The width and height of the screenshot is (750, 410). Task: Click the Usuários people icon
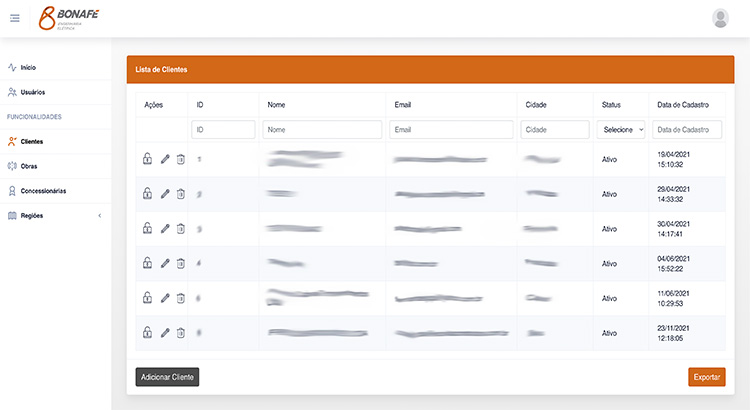12,92
